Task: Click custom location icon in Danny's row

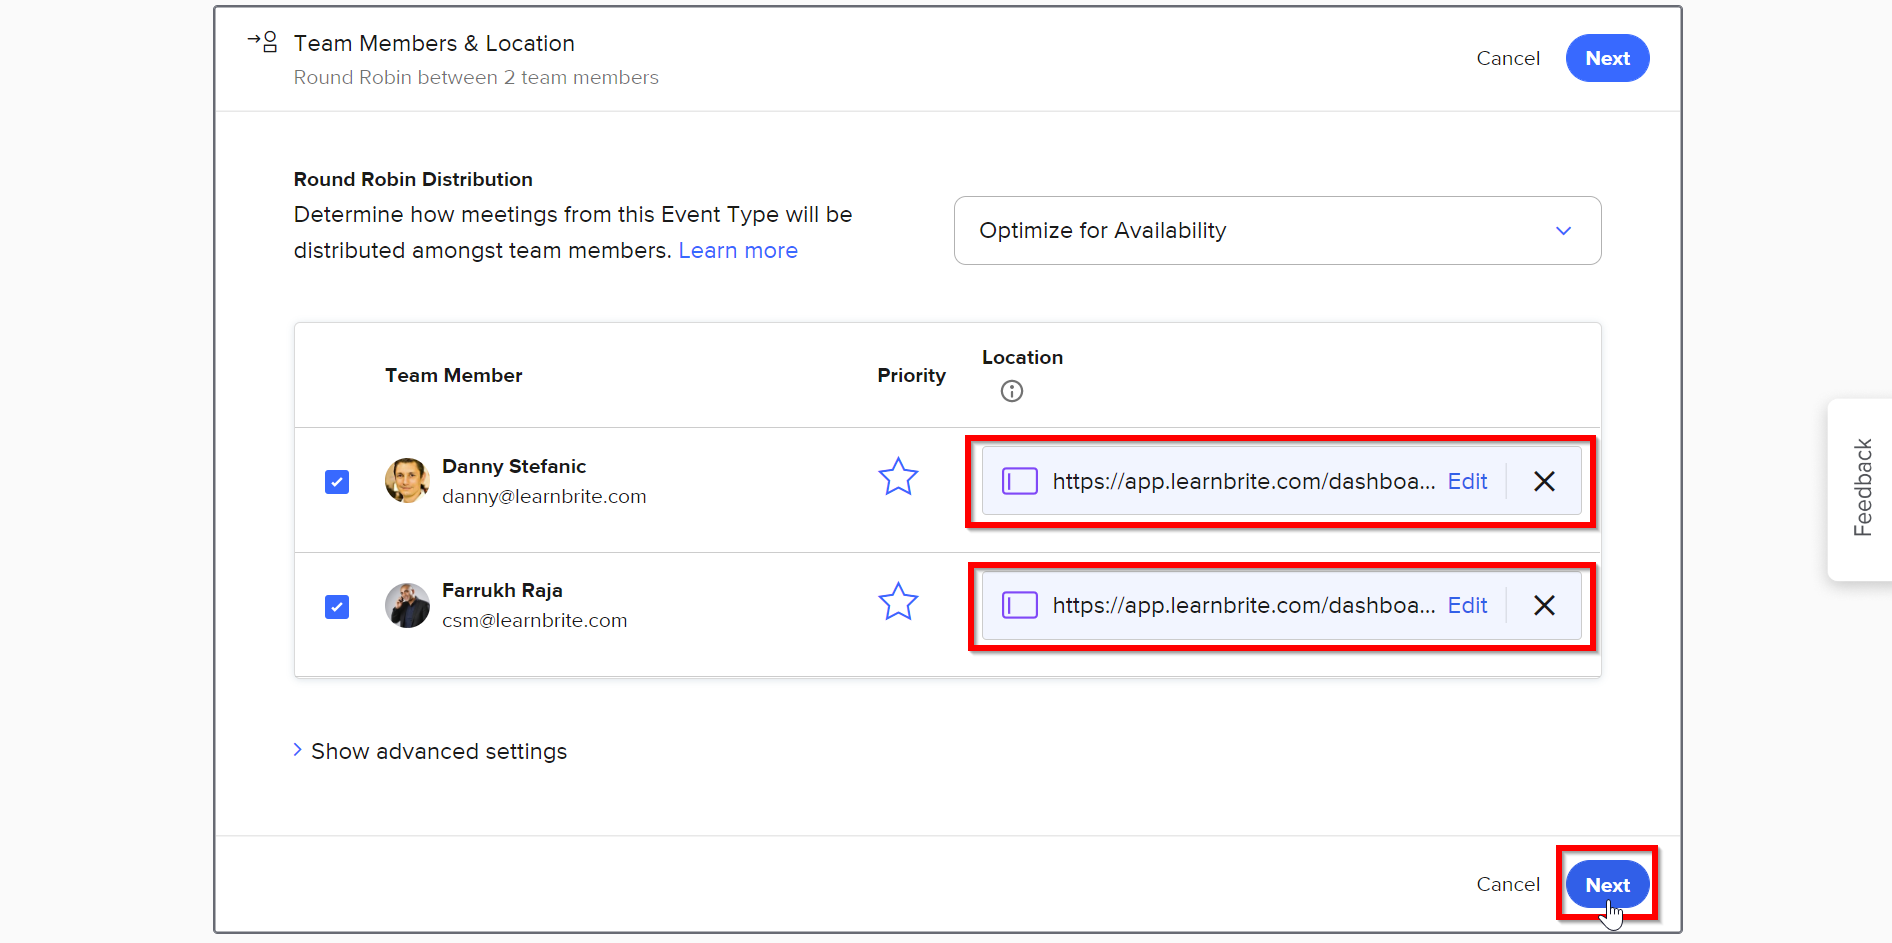Action: point(1020,482)
